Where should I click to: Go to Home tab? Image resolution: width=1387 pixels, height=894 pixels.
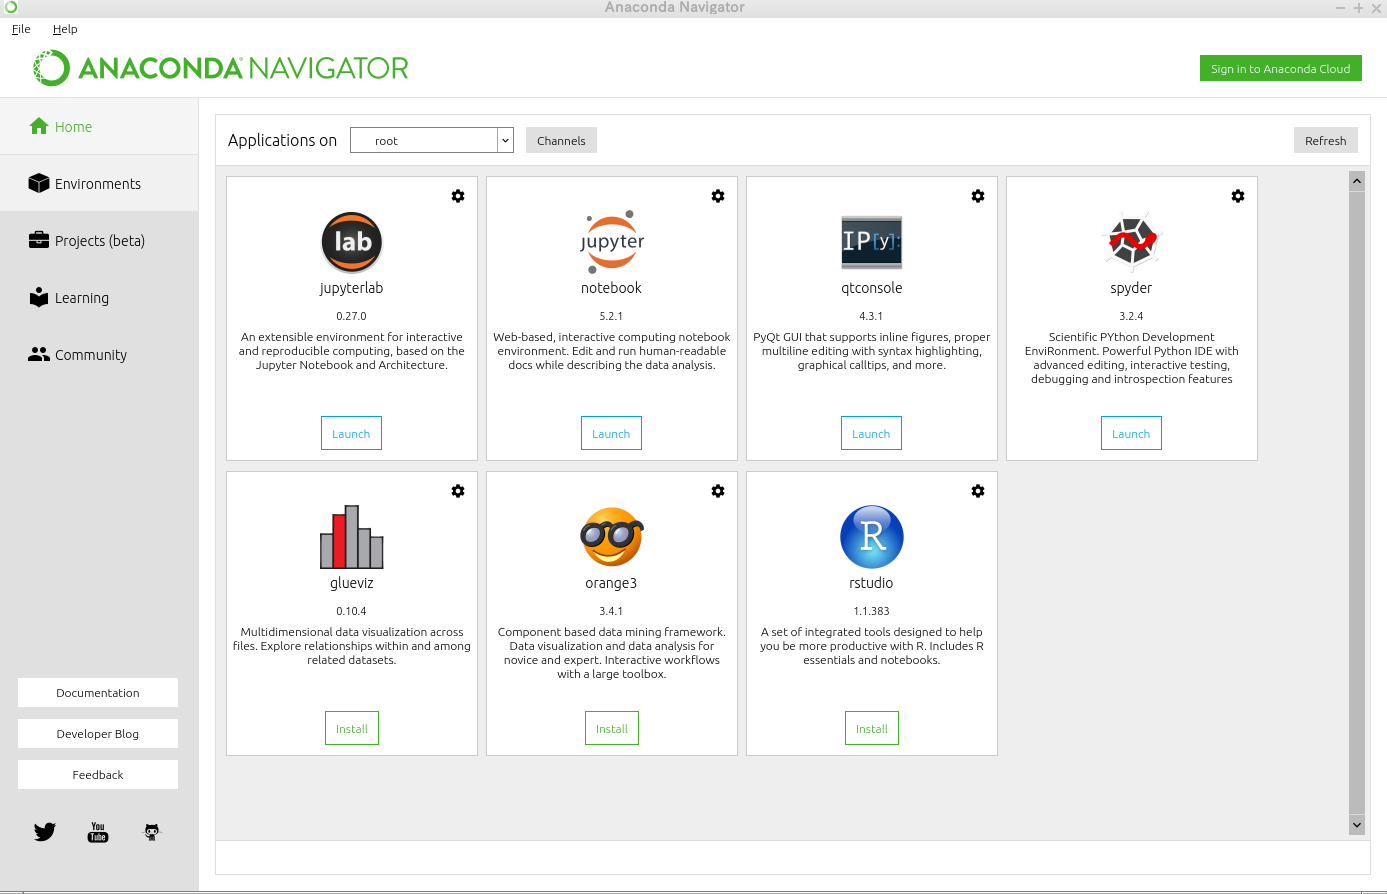99,127
